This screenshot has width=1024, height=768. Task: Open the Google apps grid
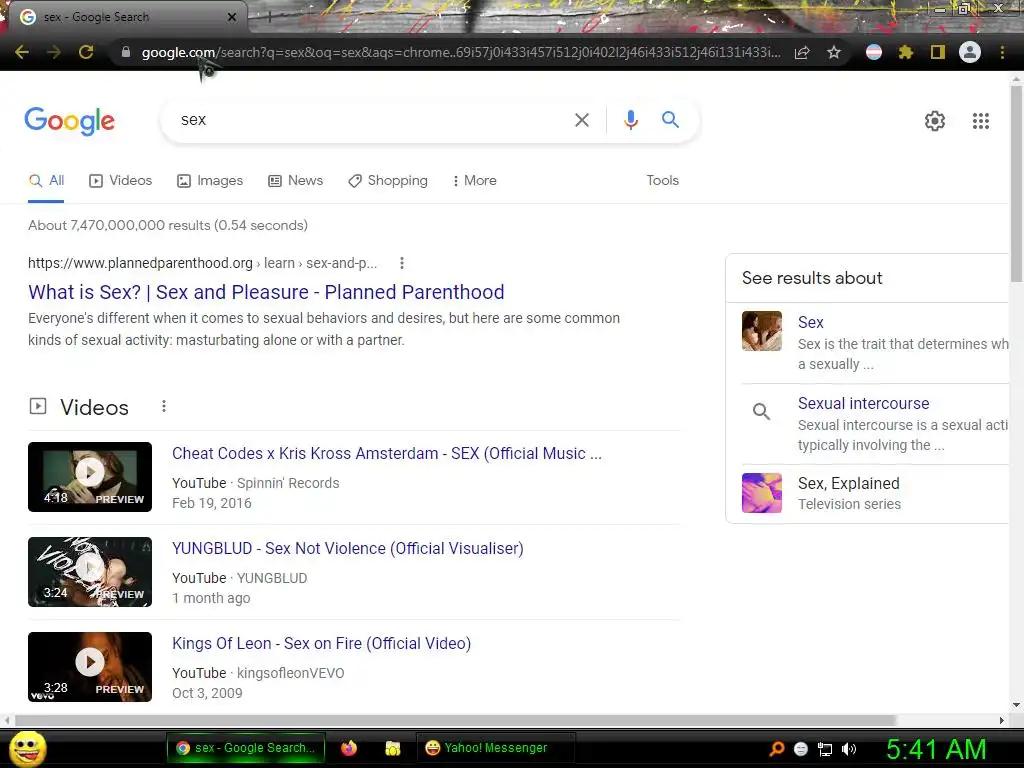(x=980, y=121)
